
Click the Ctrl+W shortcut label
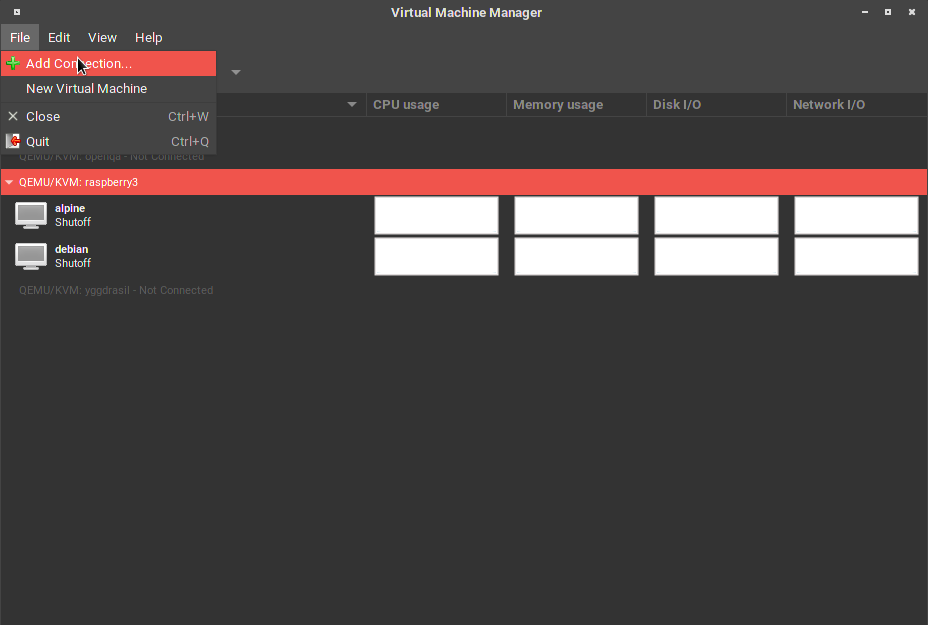coord(188,117)
